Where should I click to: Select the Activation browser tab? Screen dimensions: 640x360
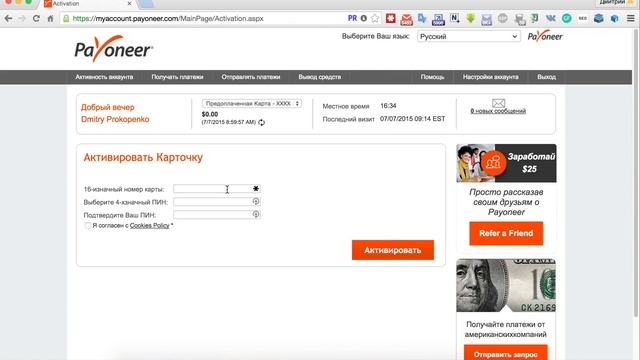click(x=88, y=4)
